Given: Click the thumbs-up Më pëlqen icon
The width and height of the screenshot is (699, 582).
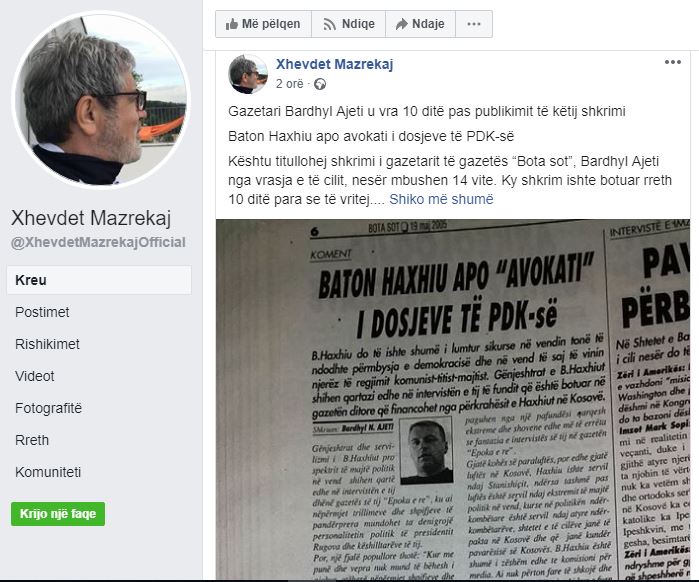Looking at the screenshot, I should 231,24.
